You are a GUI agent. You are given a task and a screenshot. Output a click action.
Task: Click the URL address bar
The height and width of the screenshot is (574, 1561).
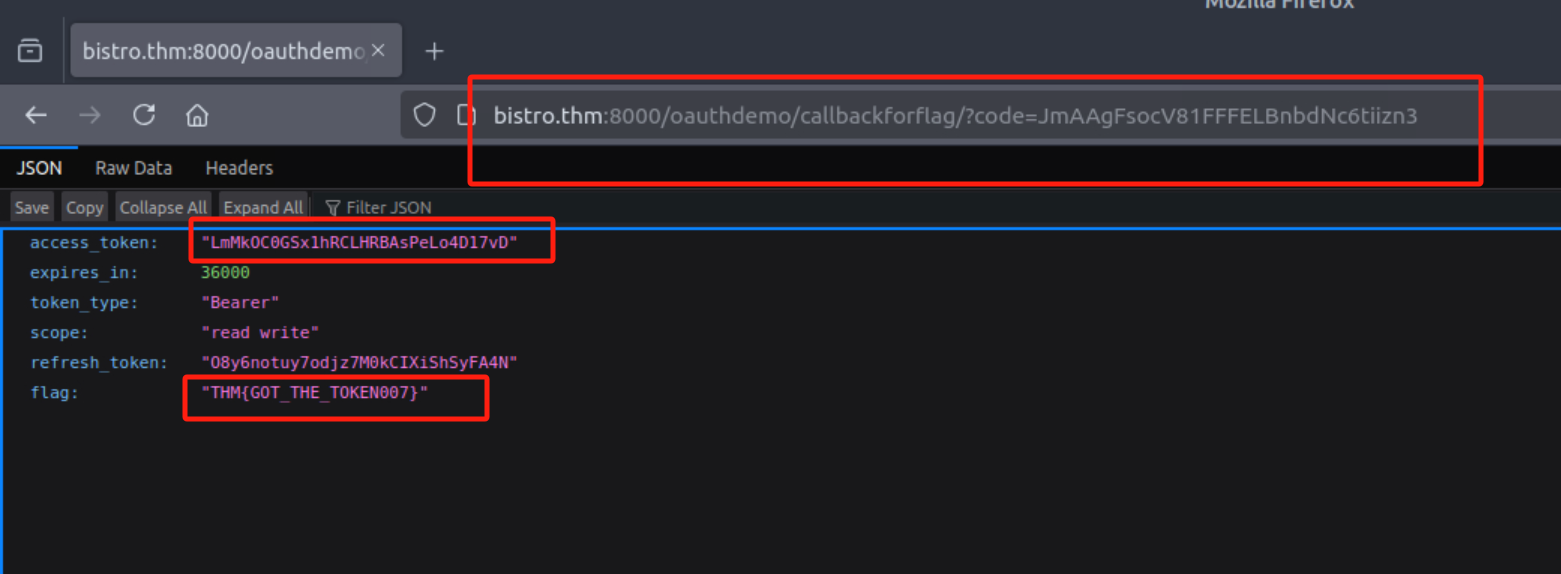coord(954,116)
